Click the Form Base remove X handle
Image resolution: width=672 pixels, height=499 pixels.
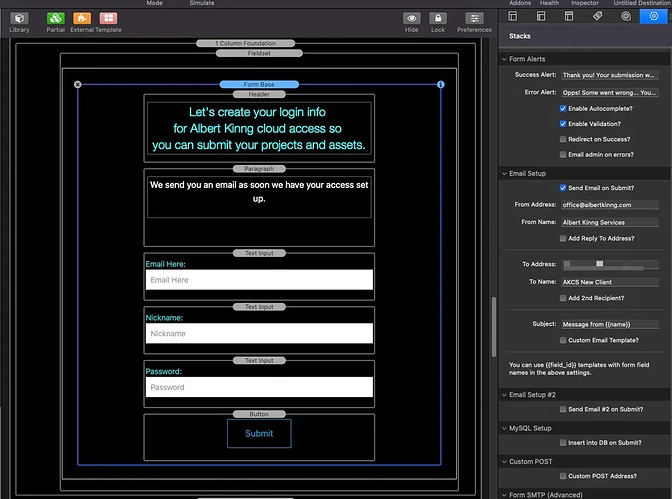pos(78,84)
